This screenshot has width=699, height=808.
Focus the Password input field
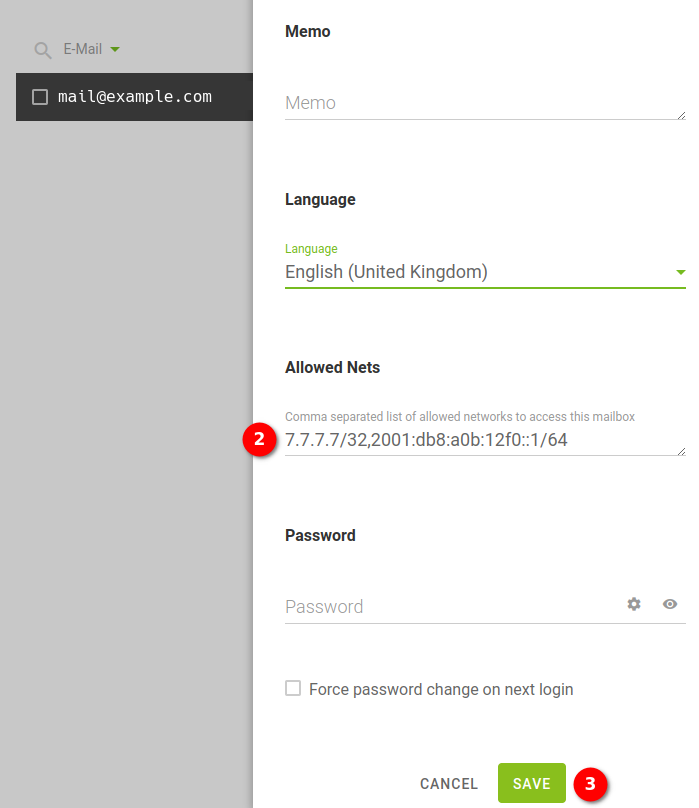[450, 606]
